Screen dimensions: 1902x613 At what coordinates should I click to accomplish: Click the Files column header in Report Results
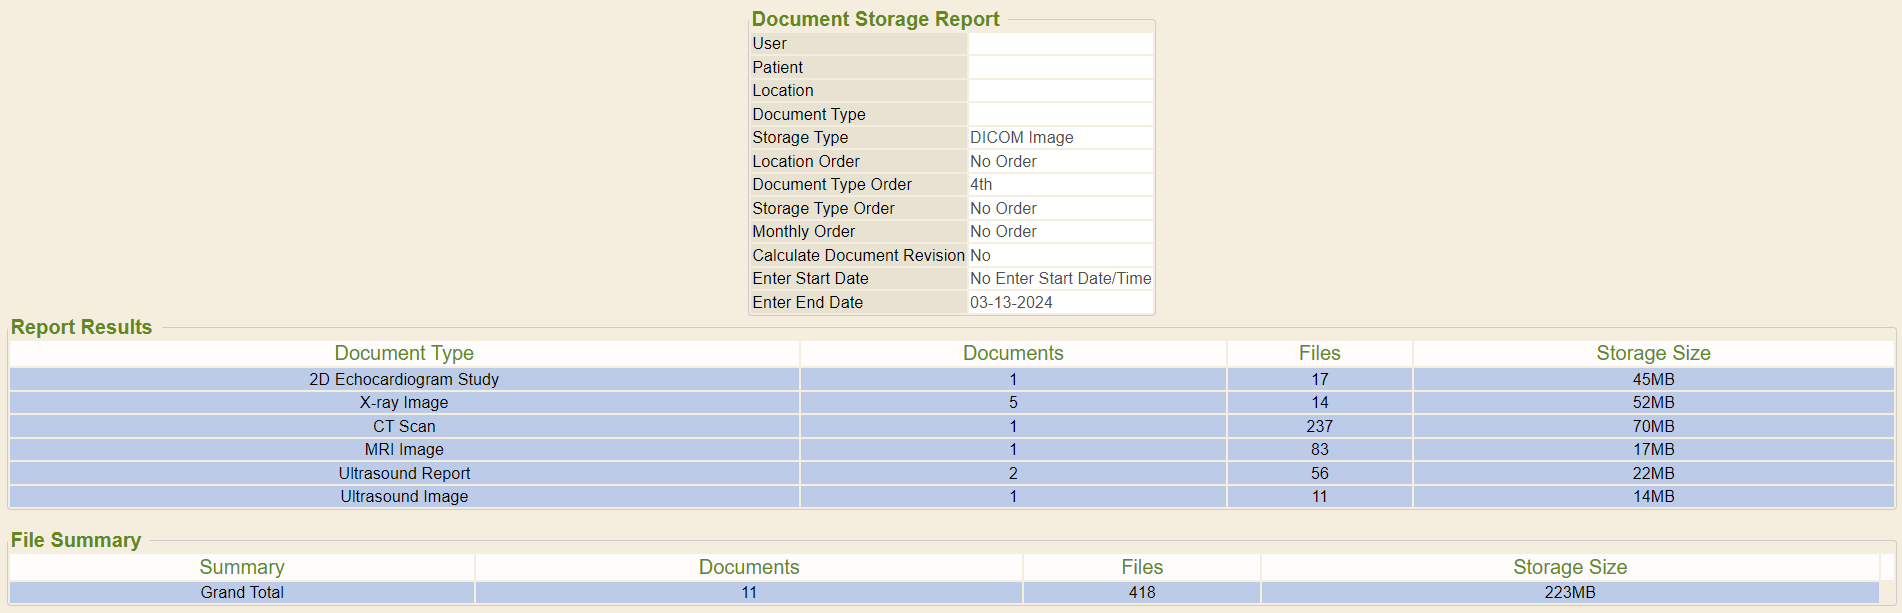pyautogui.click(x=1319, y=353)
